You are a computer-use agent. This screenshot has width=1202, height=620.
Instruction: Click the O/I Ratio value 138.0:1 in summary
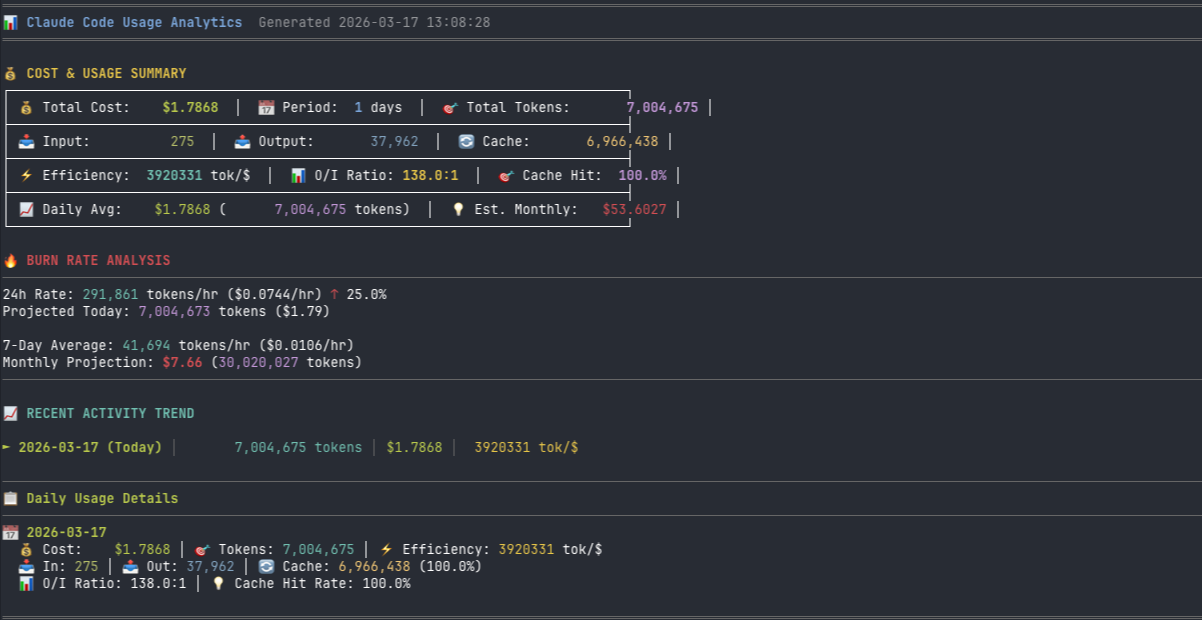point(430,176)
